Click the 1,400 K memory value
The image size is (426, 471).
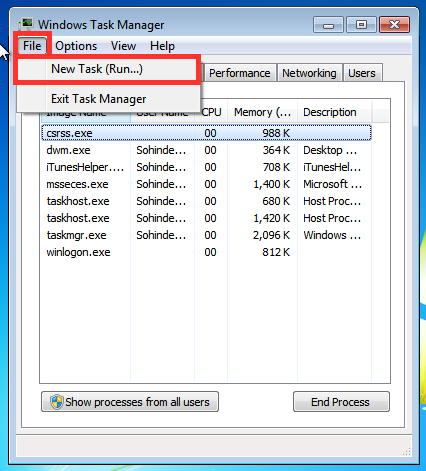click(x=272, y=184)
